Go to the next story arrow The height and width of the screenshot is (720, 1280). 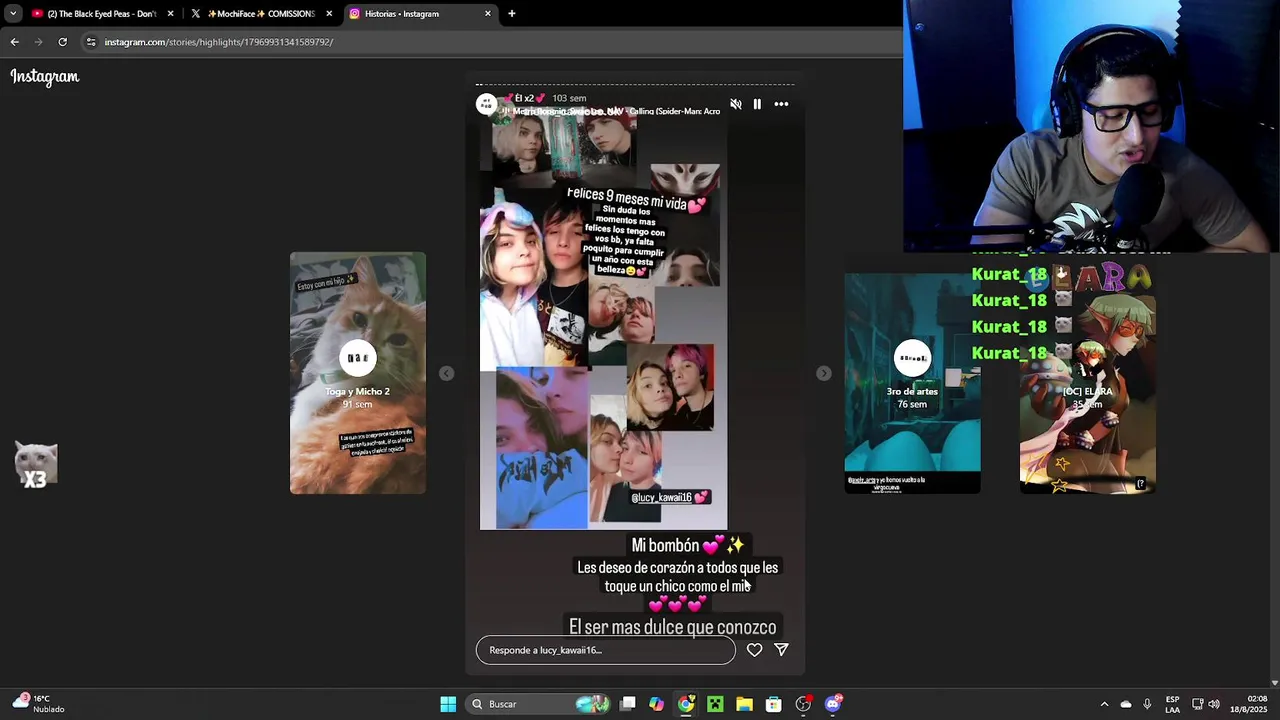[823, 373]
